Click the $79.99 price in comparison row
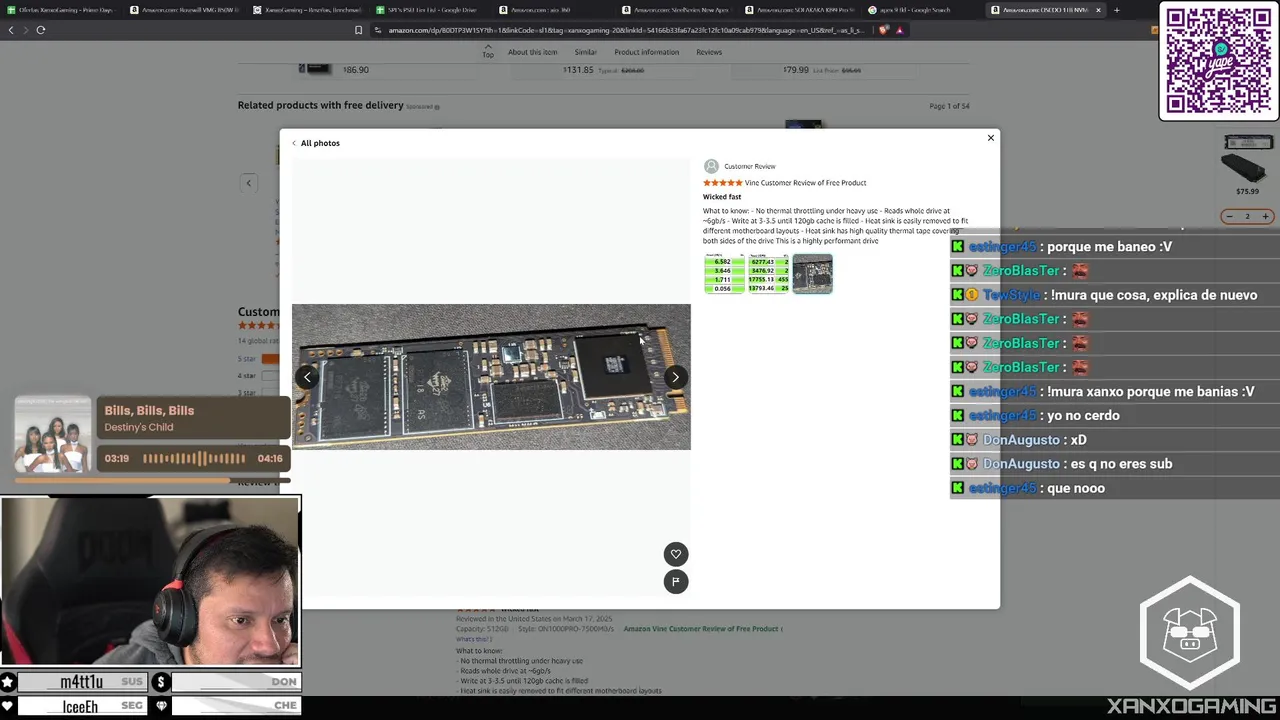This screenshot has width=1280, height=720. pos(796,70)
